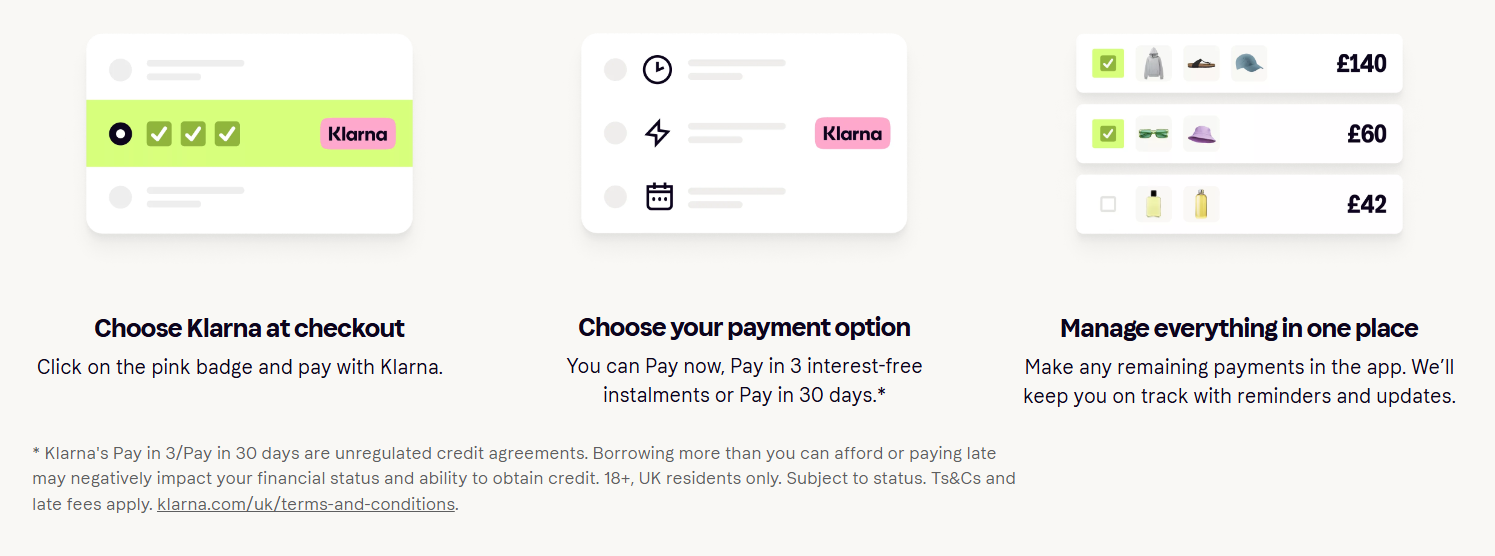The image size is (1495, 556).
Task: Tick the unchecked £42 order checkbox
Action: (x=1108, y=204)
